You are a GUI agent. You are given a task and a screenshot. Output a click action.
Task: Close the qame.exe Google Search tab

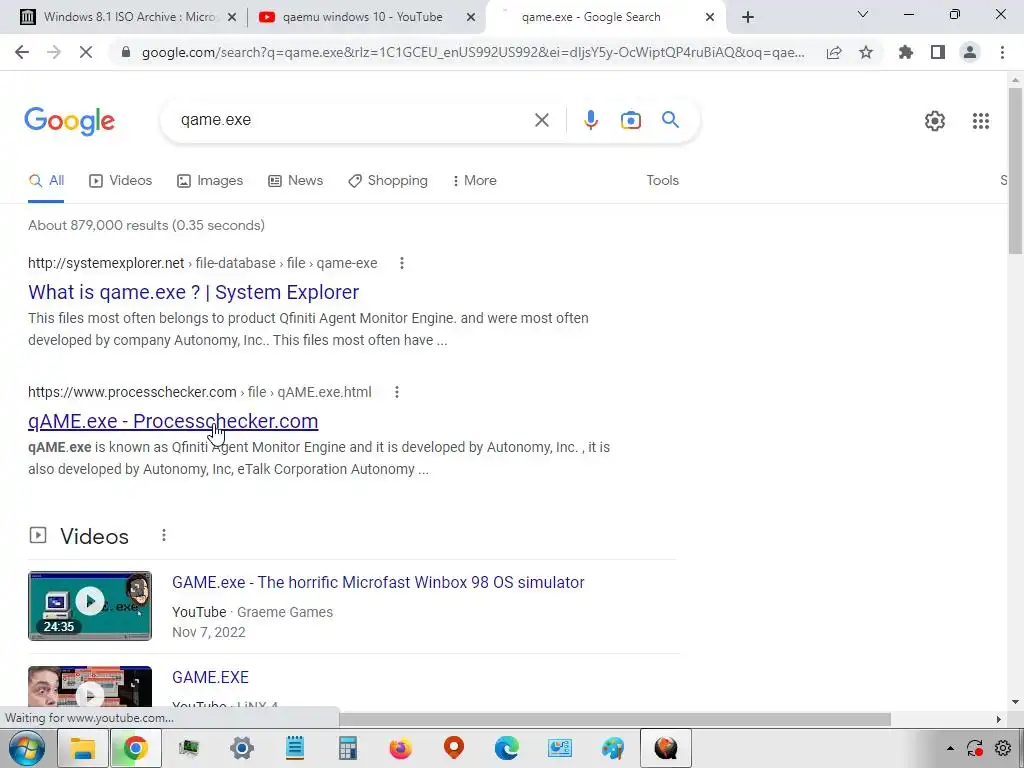coord(709,18)
